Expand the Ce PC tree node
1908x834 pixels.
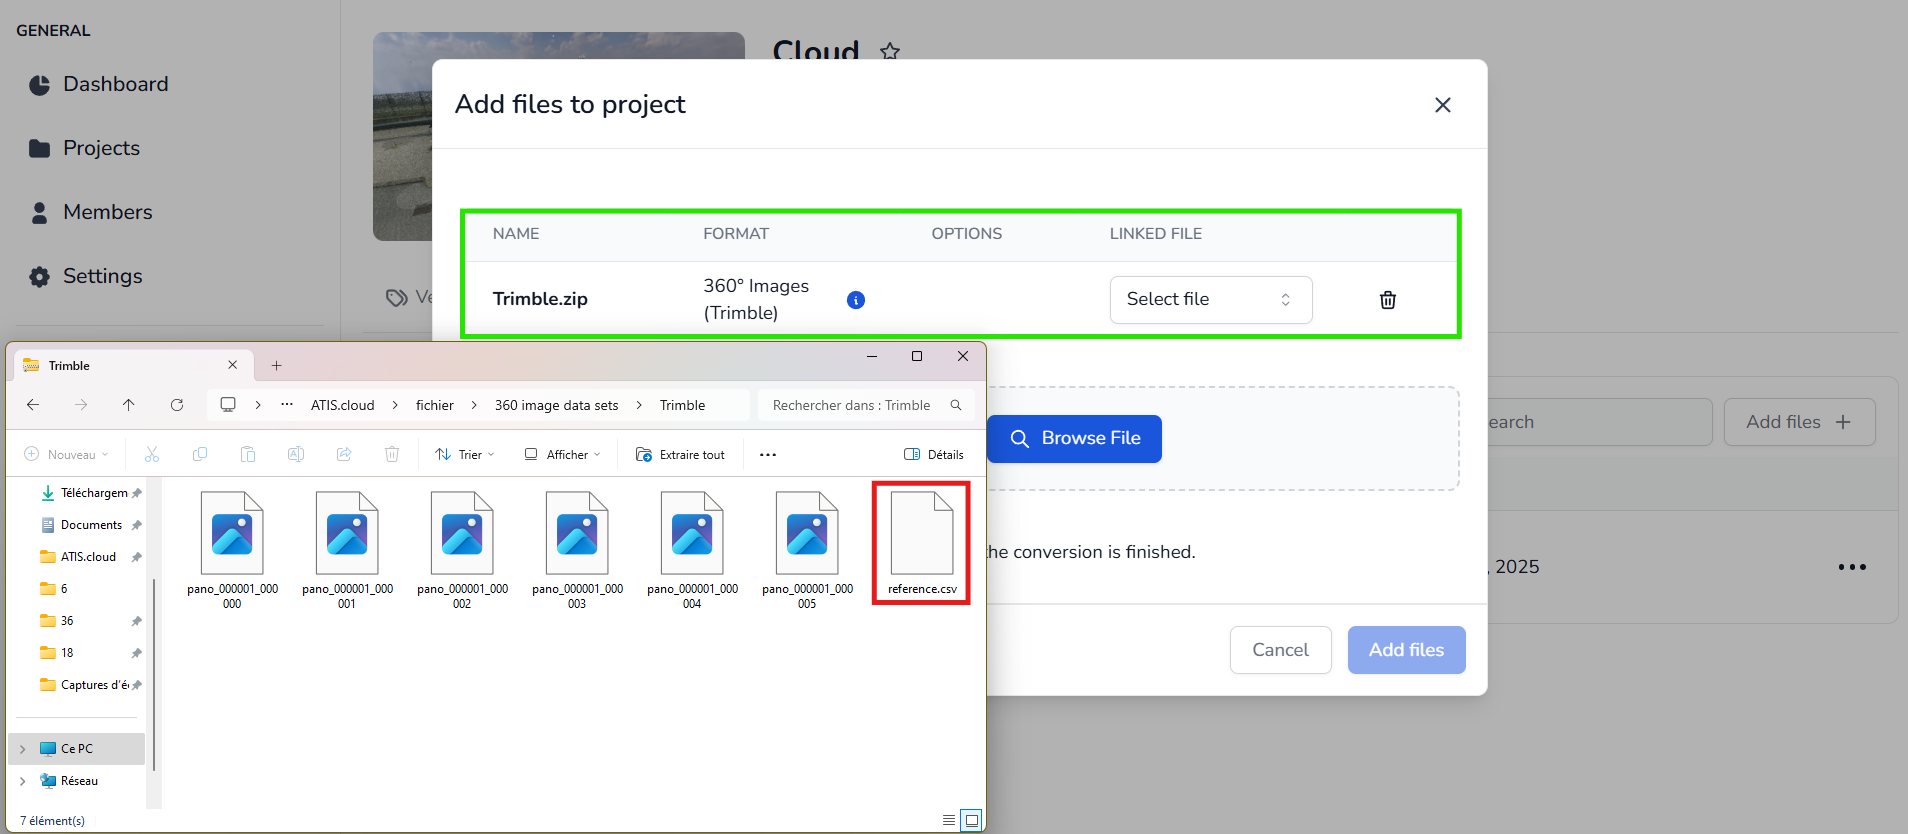tap(23, 749)
